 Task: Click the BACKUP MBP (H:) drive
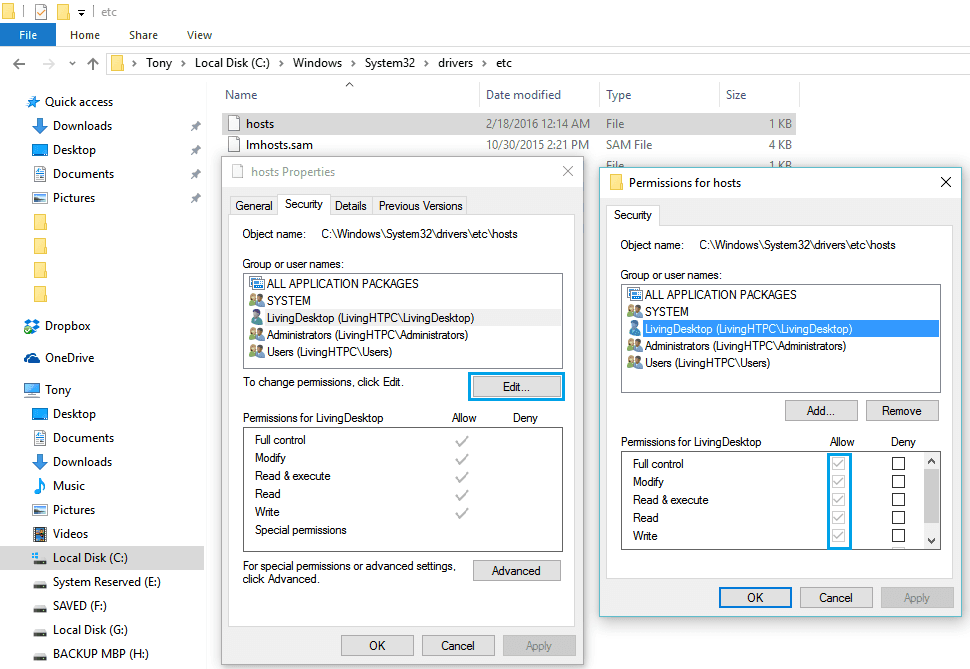pos(100,654)
